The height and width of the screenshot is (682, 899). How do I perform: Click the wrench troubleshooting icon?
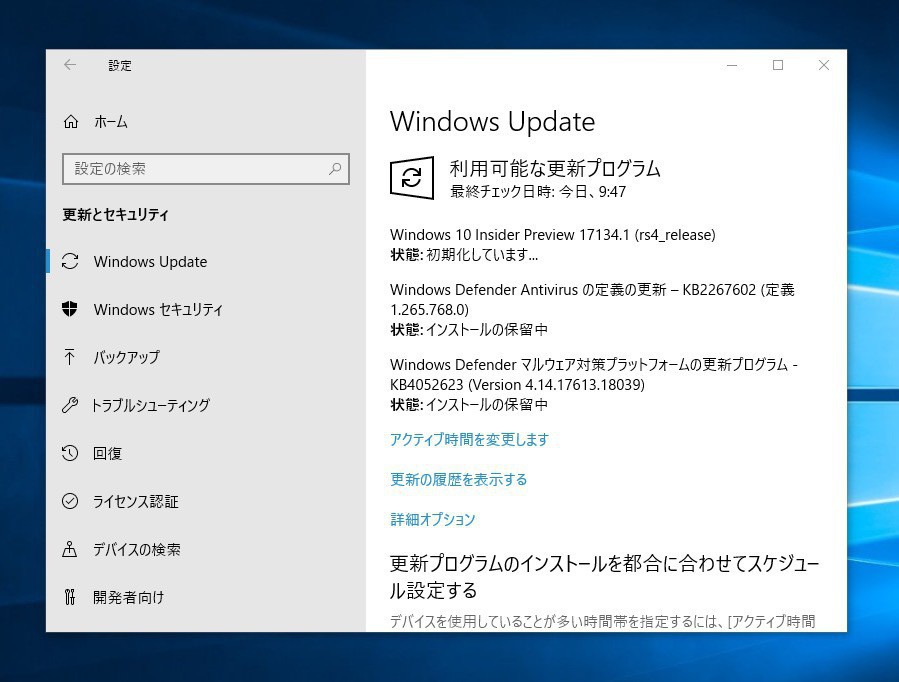[x=70, y=405]
